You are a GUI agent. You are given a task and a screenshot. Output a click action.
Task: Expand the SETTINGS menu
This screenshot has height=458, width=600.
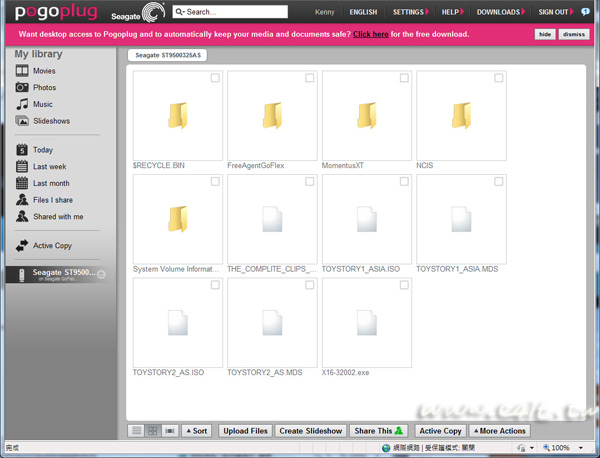tap(411, 12)
